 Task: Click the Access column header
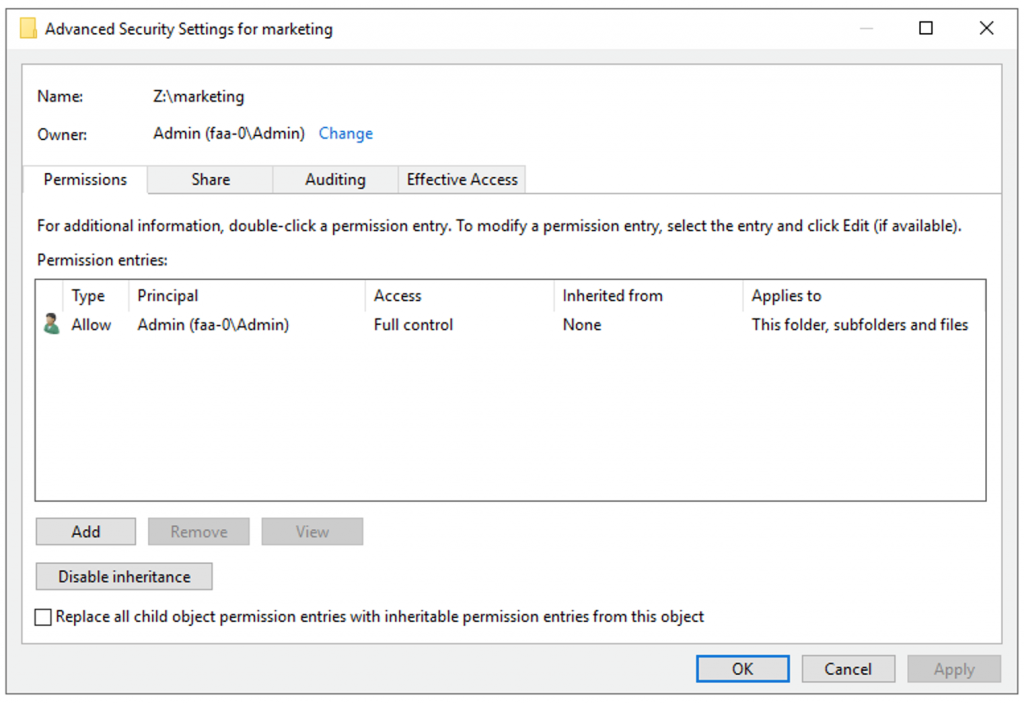coord(397,295)
